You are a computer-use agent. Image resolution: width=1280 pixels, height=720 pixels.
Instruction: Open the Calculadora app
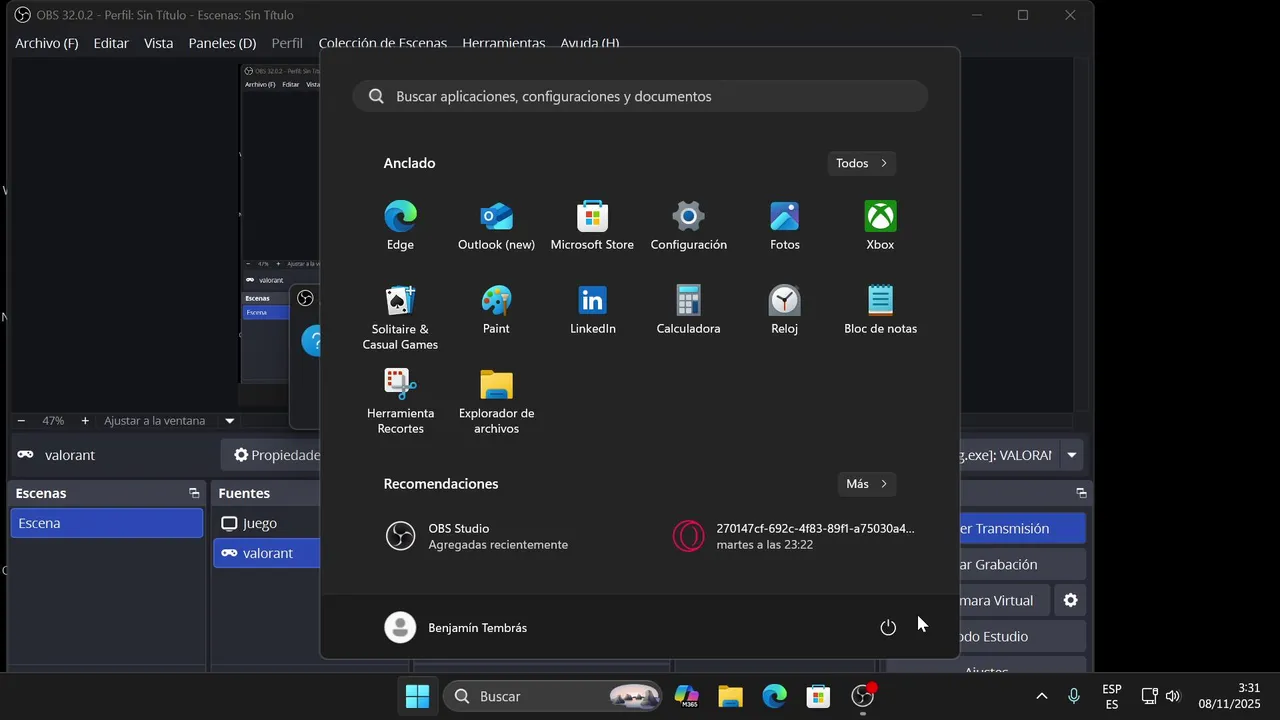[688, 310]
